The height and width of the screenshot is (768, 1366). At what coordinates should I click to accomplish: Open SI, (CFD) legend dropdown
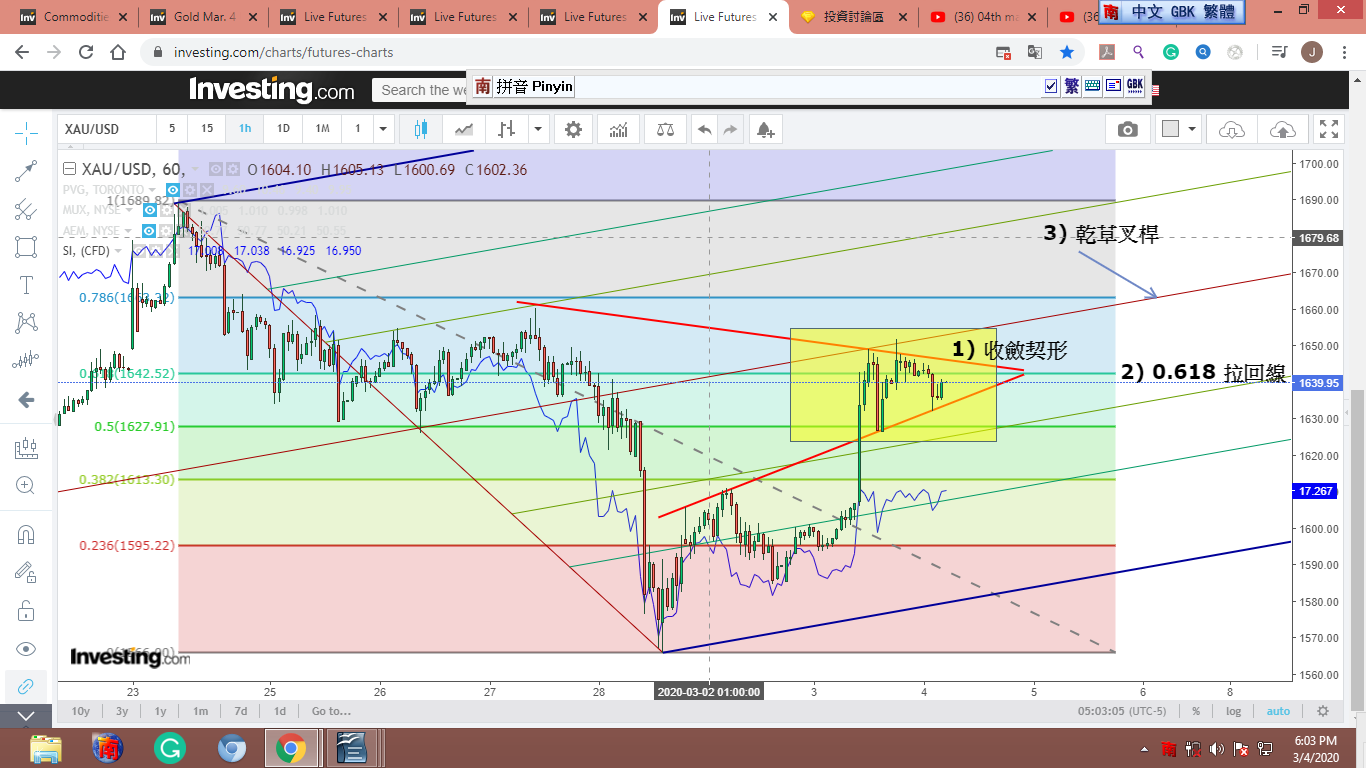click(118, 251)
